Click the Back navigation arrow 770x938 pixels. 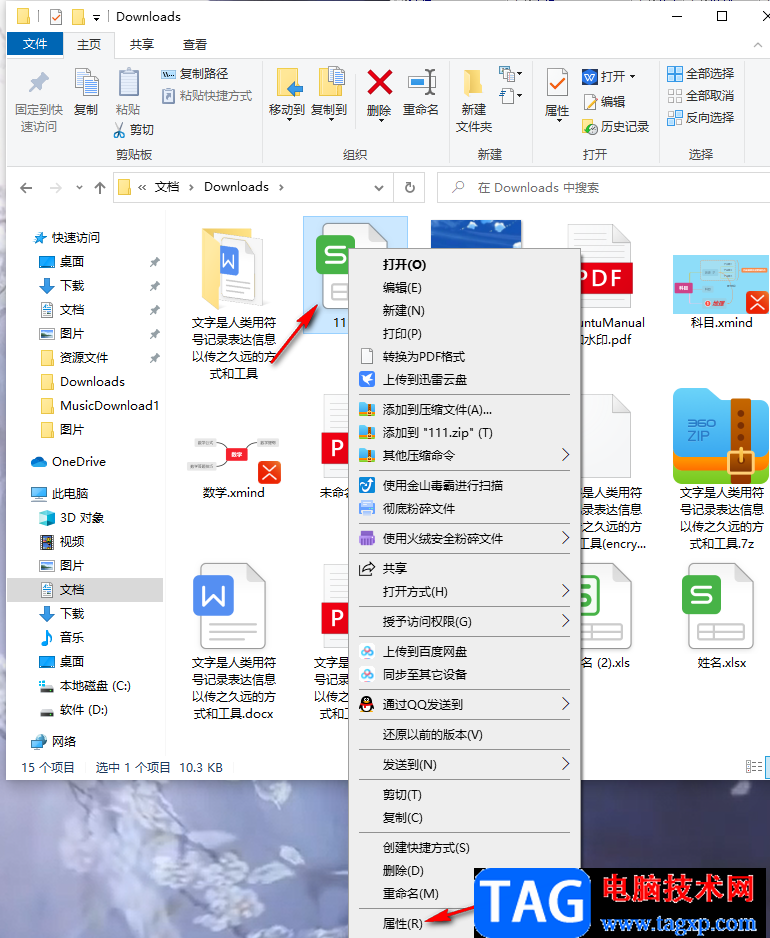click(26, 188)
